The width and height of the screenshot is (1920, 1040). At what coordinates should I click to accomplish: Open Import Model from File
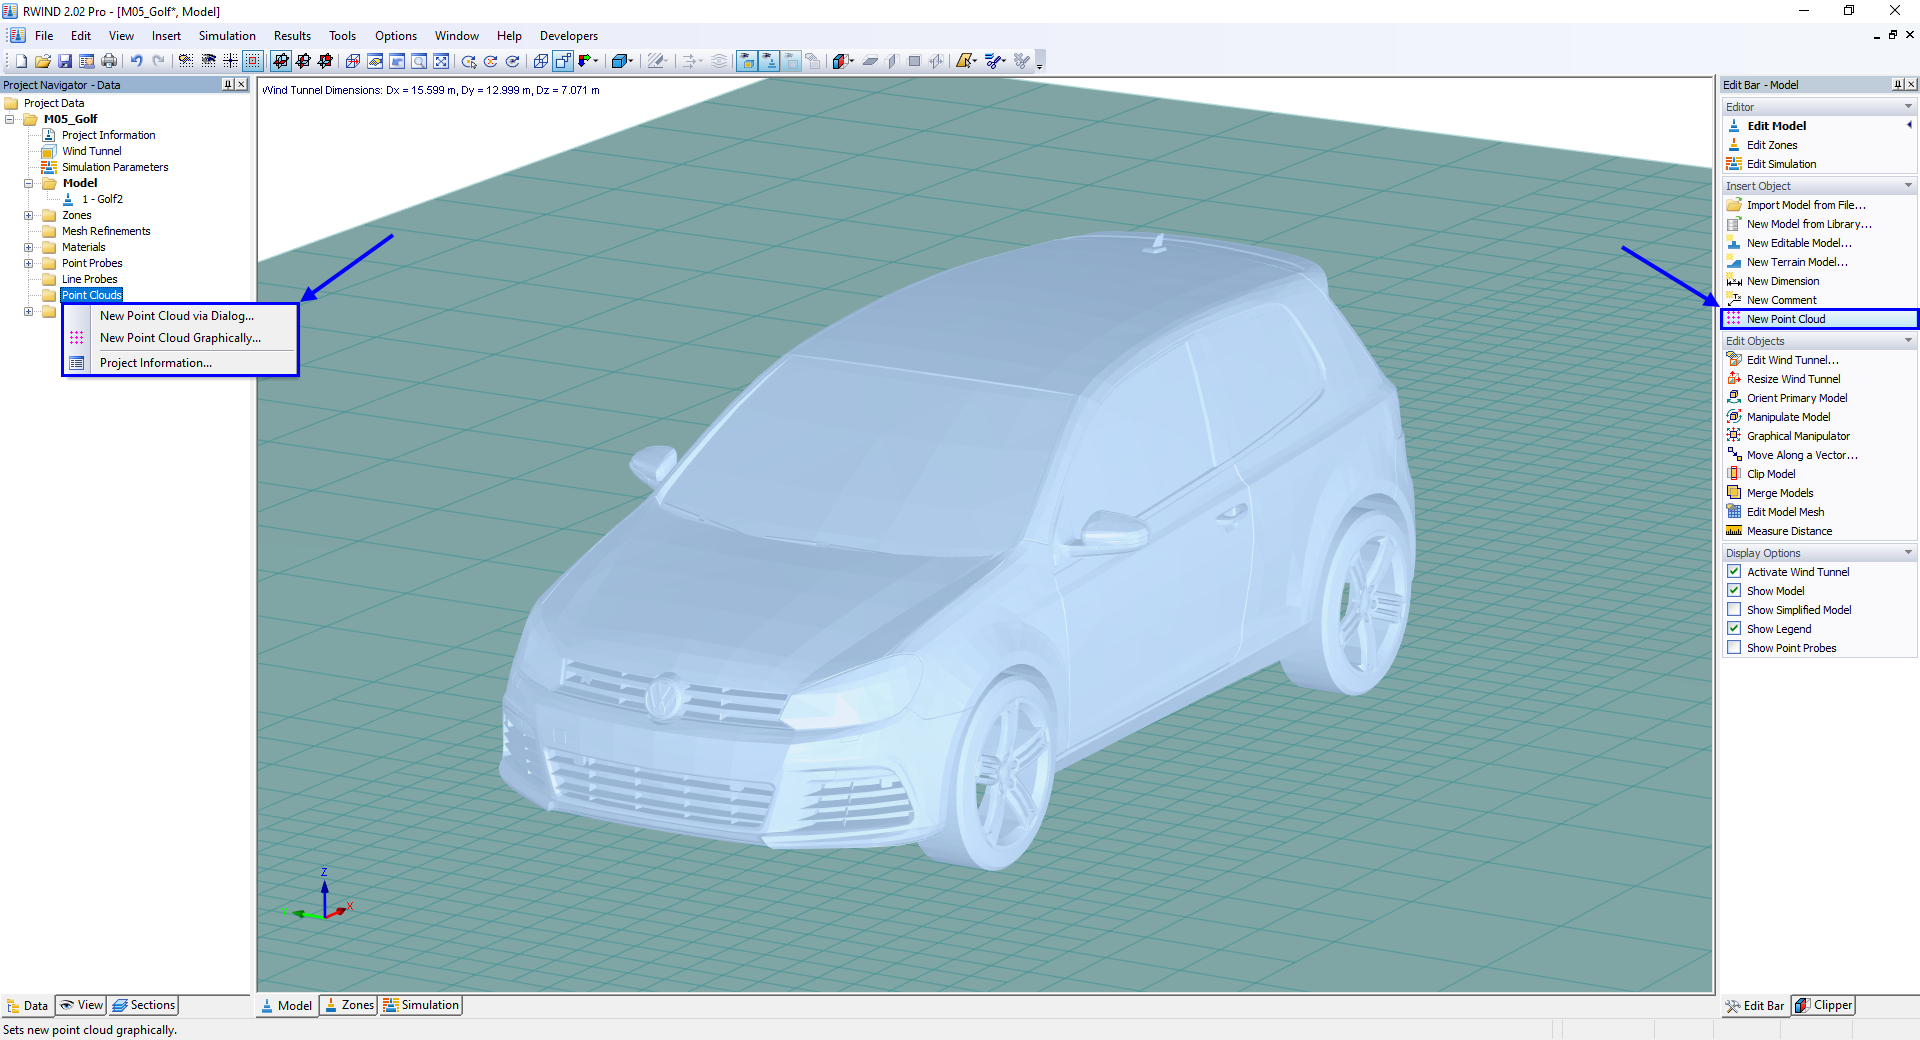pos(1804,204)
